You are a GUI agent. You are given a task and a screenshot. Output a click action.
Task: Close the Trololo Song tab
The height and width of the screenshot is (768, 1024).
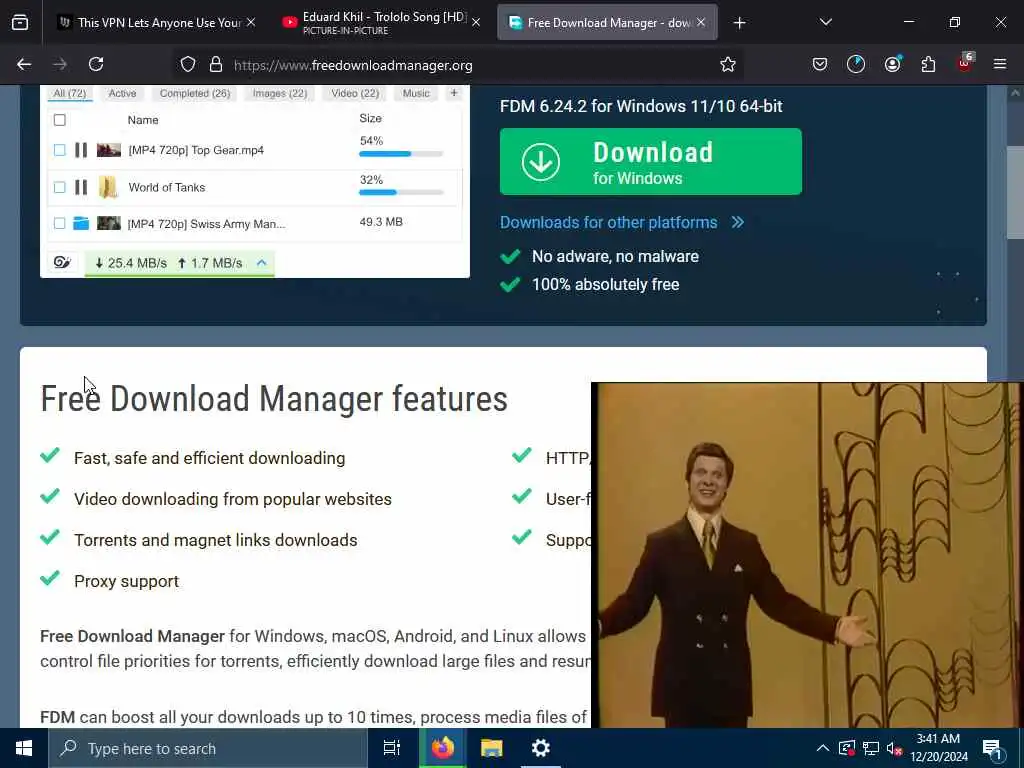(476, 22)
